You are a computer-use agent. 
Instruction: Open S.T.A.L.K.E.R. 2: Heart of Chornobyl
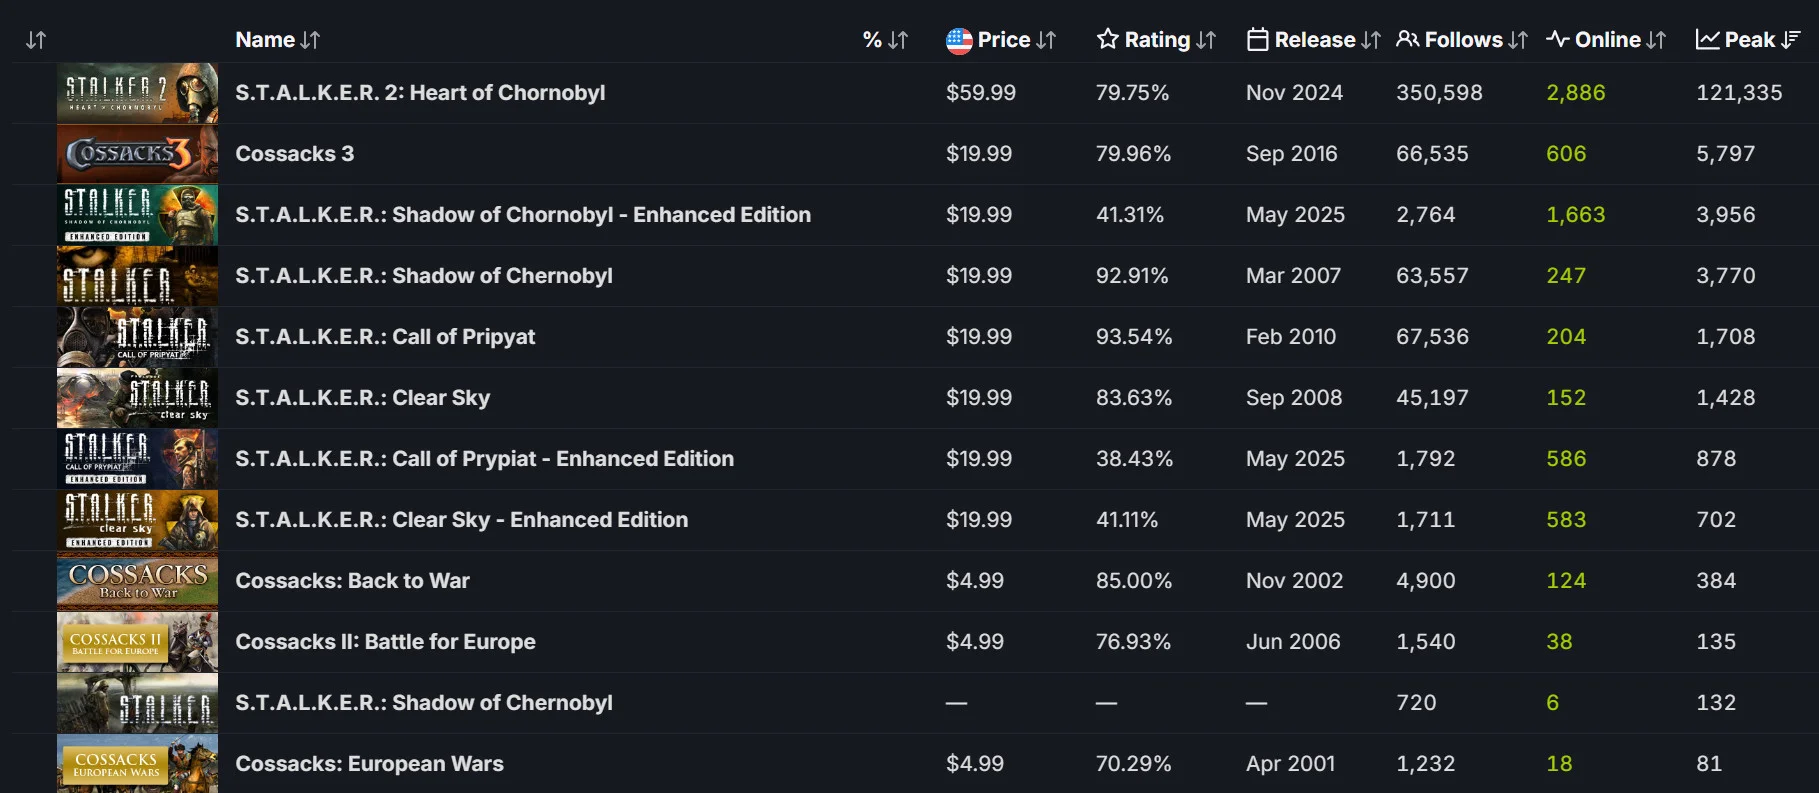(420, 93)
